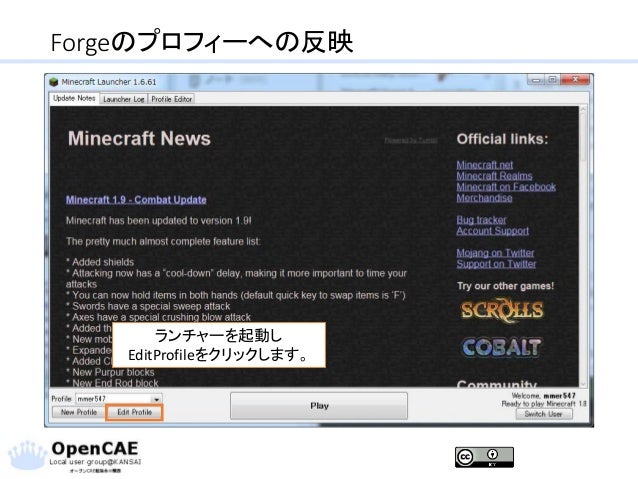
Task: Open the Profile Editor tab
Action: [x=171, y=99]
